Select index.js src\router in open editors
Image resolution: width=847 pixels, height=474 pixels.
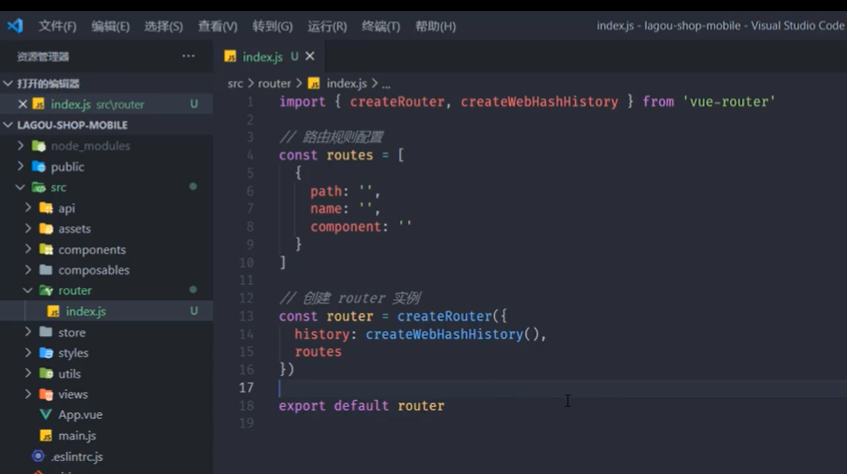[106, 104]
